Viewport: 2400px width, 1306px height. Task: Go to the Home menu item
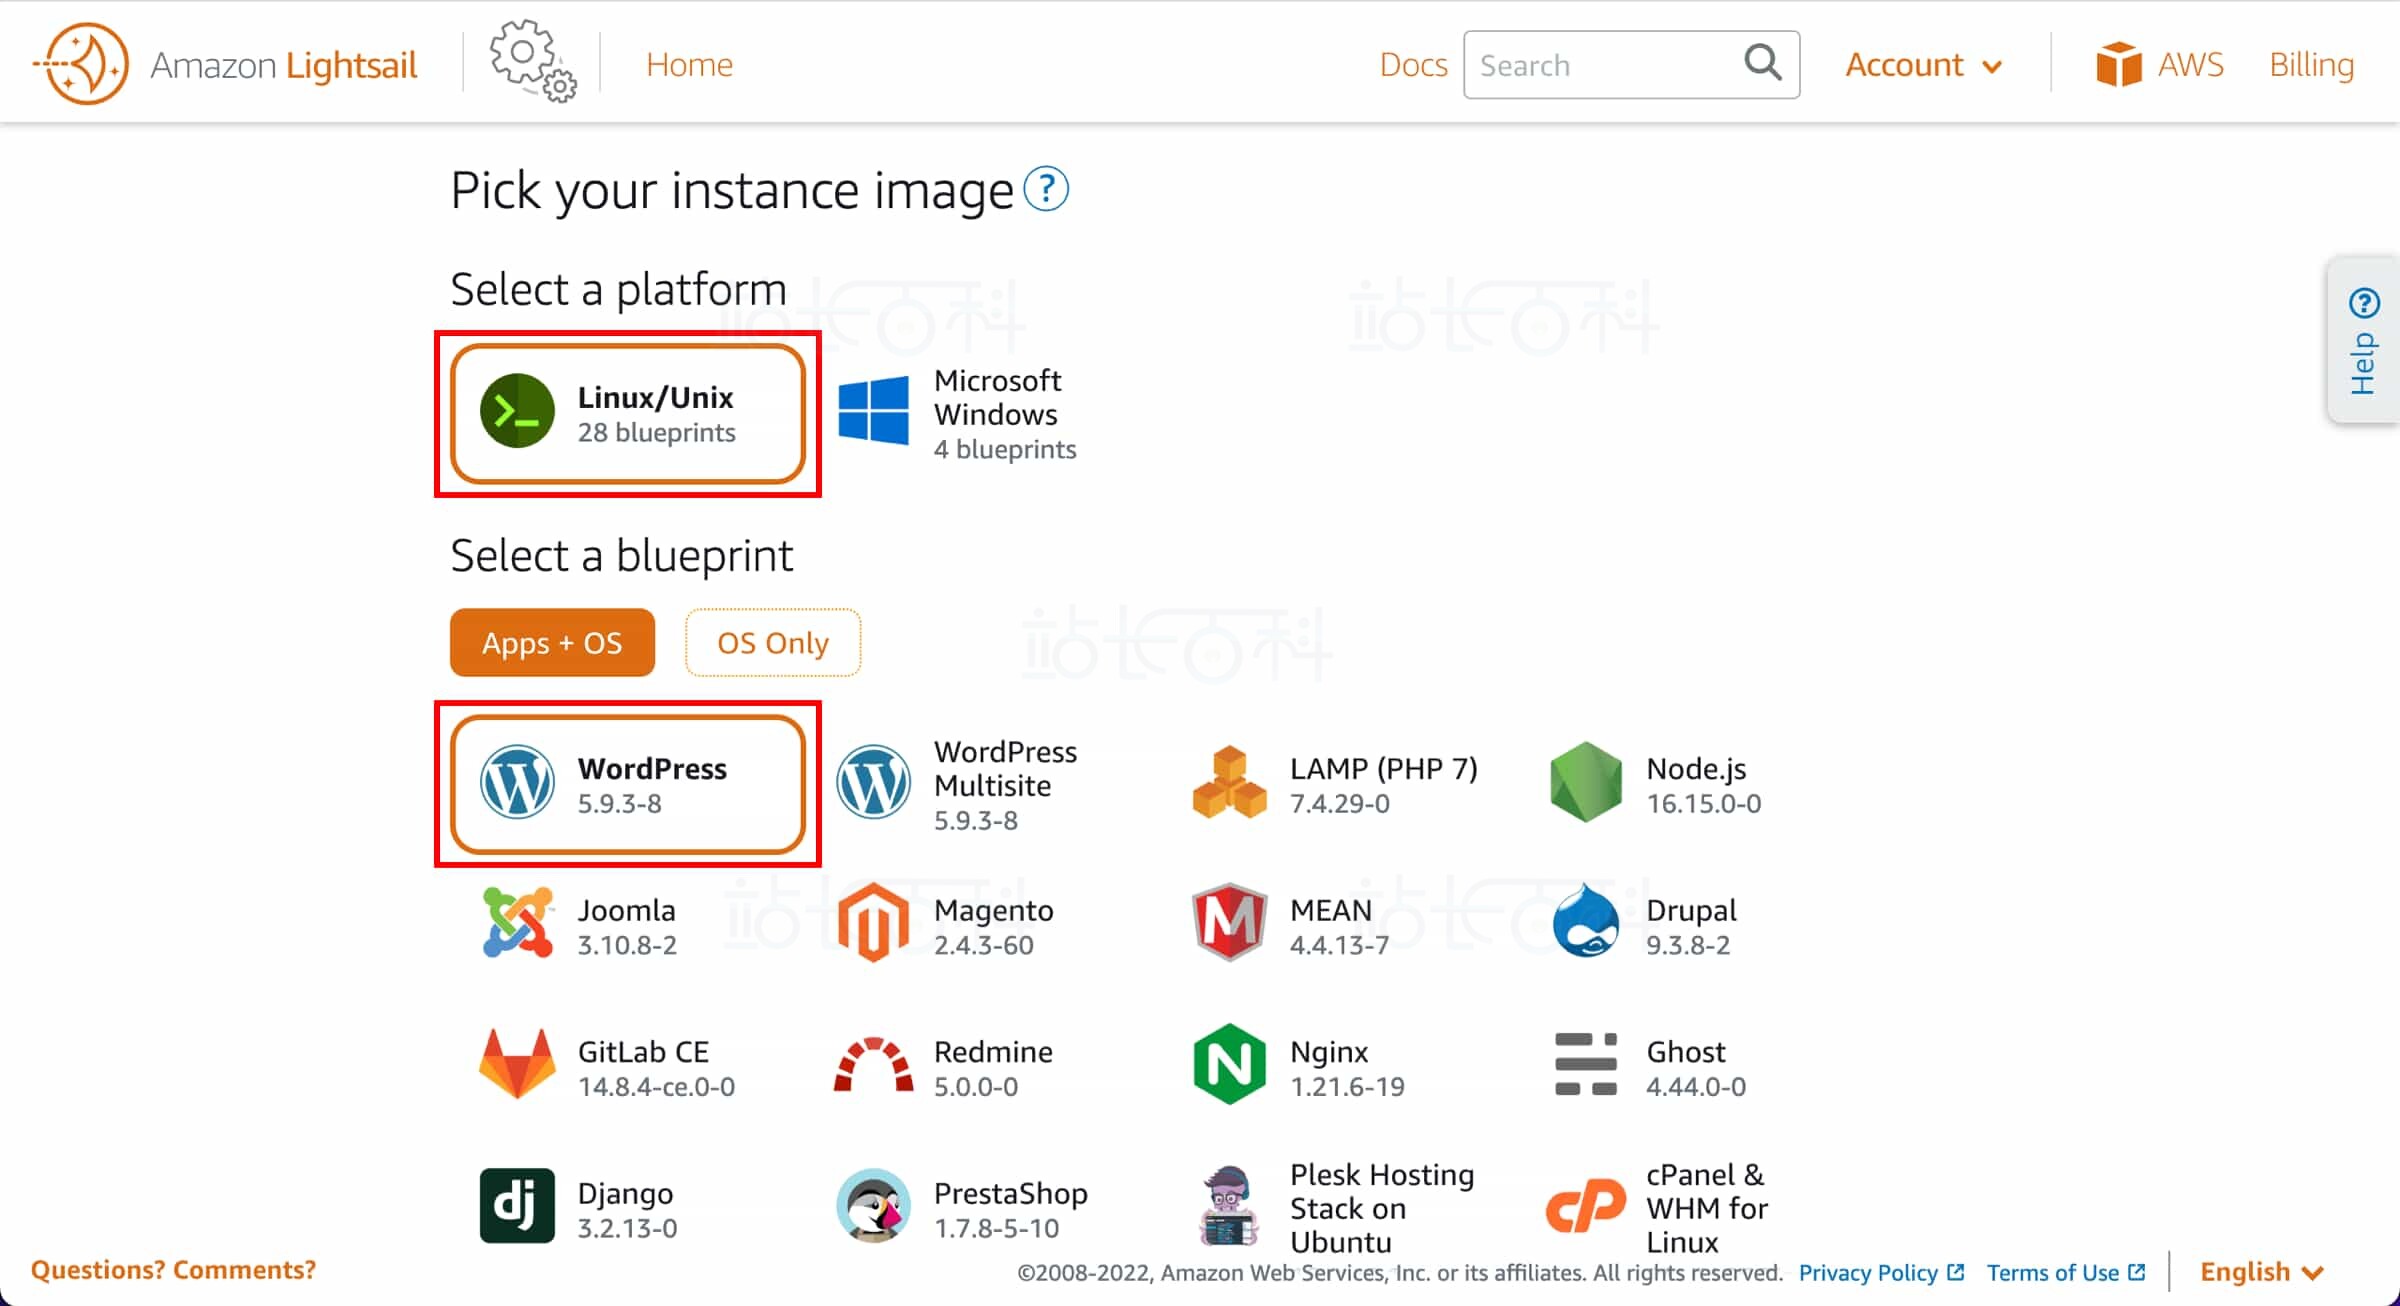(x=689, y=65)
